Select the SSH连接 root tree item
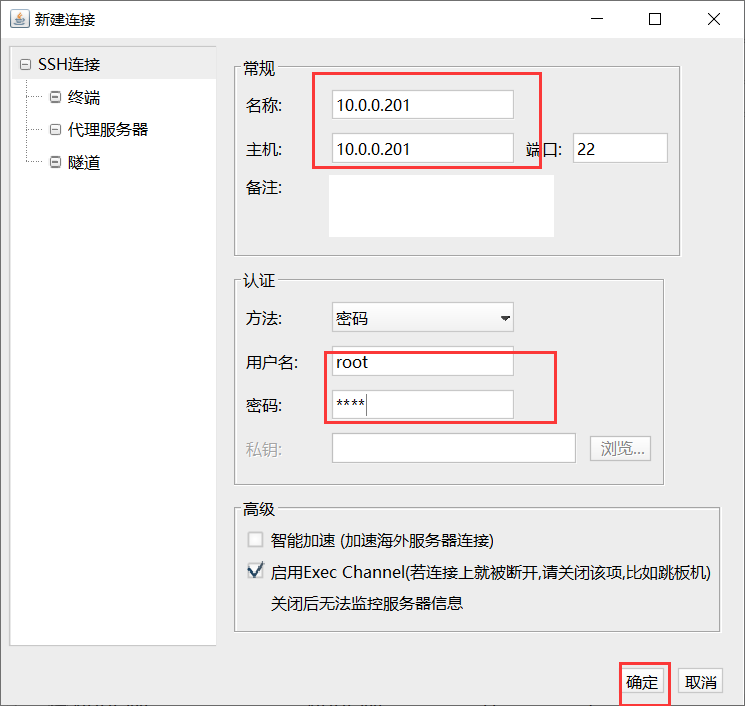Viewport: 745px width, 706px height. click(69, 64)
